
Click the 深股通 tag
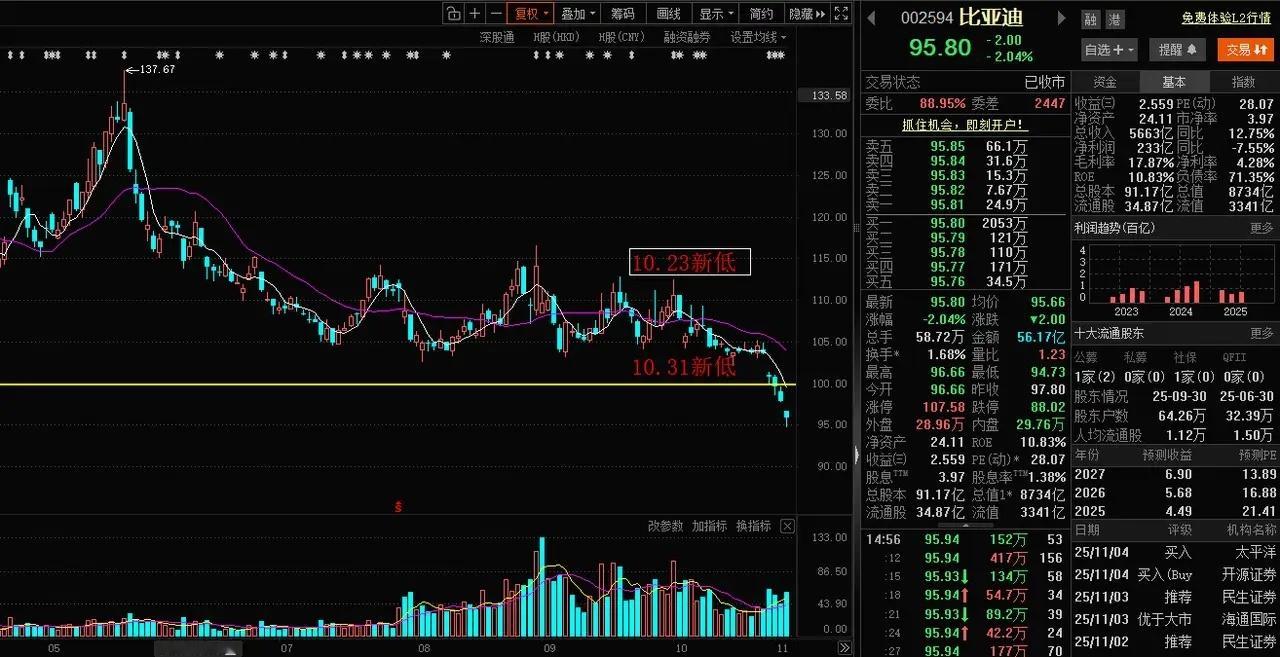(x=497, y=37)
